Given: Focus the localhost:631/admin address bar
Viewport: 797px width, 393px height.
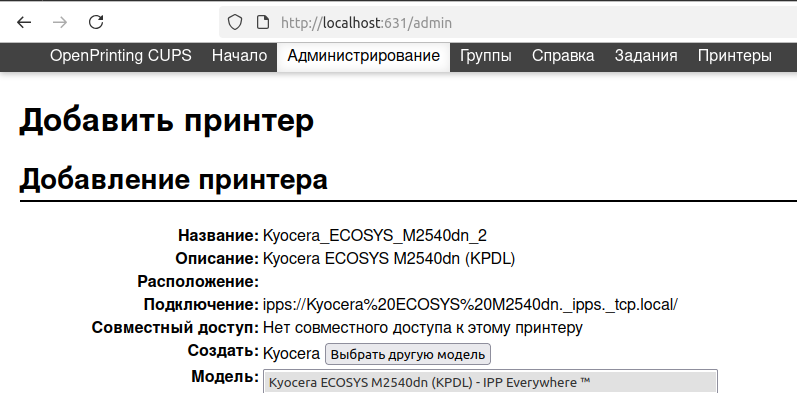Looking at the screenshot, I should click(508, 22).
